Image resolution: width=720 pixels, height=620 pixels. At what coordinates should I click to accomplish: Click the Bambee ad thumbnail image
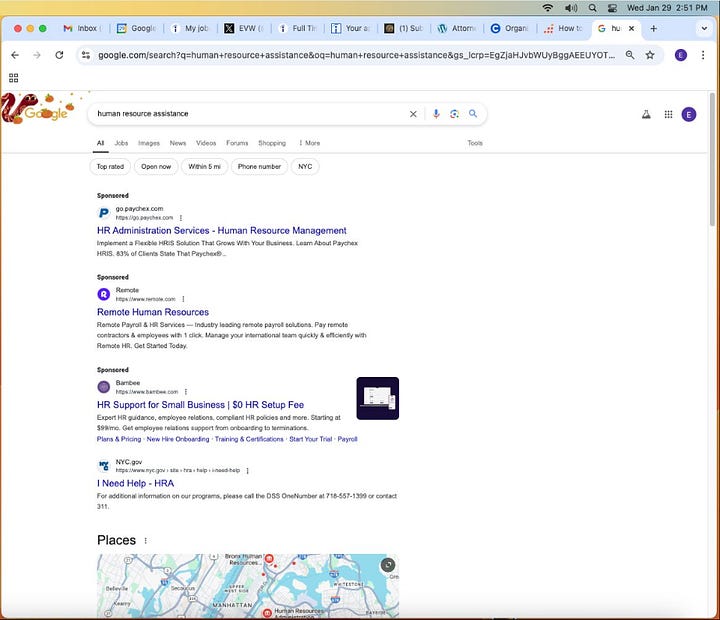tap(377, 399)
